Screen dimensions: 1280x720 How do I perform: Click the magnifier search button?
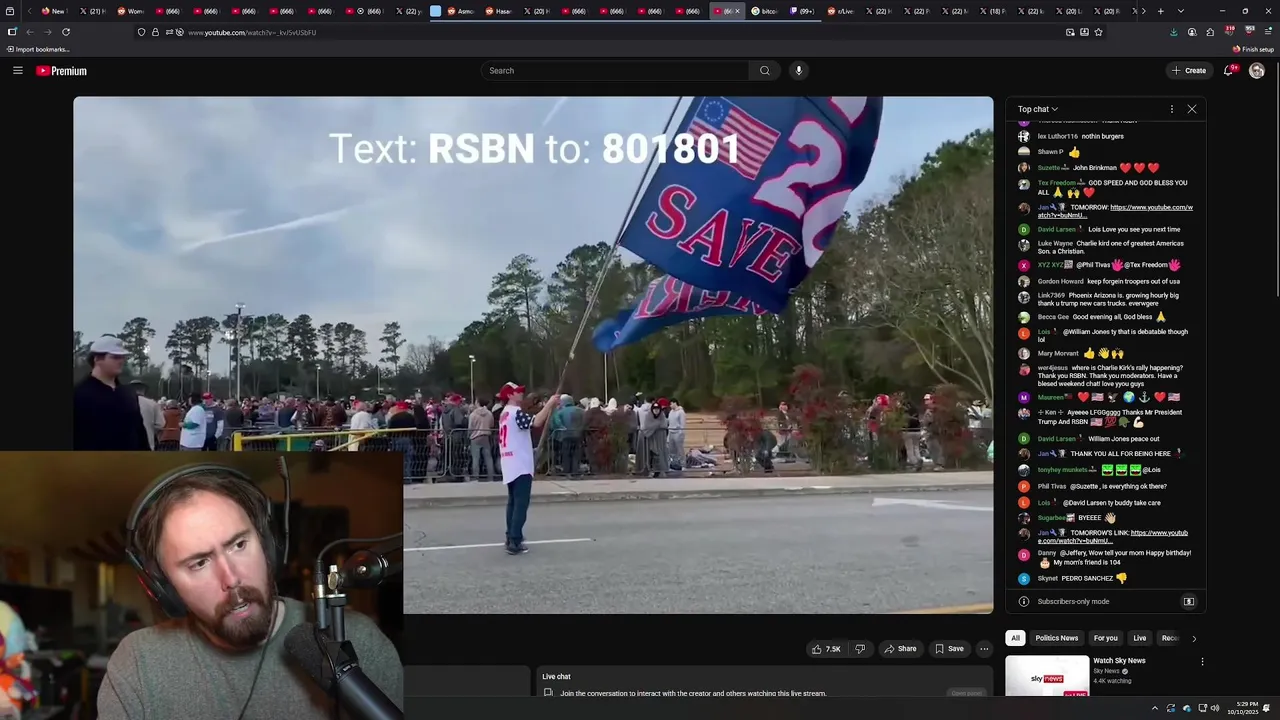point(765,70)
